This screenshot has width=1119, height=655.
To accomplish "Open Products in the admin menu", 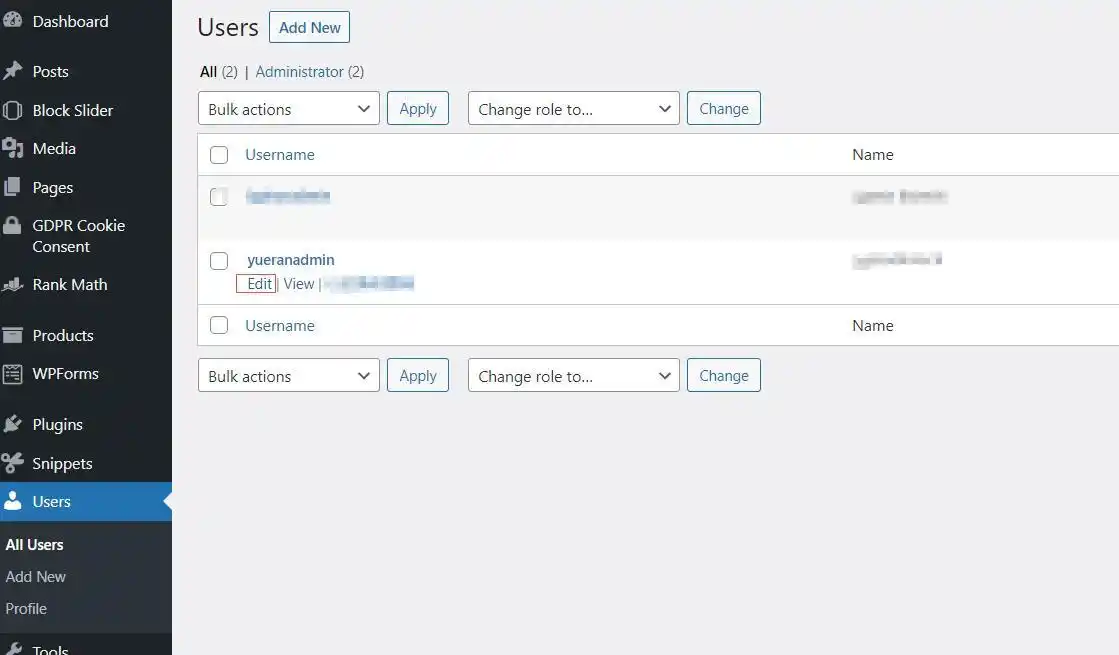I will [62, 335].
